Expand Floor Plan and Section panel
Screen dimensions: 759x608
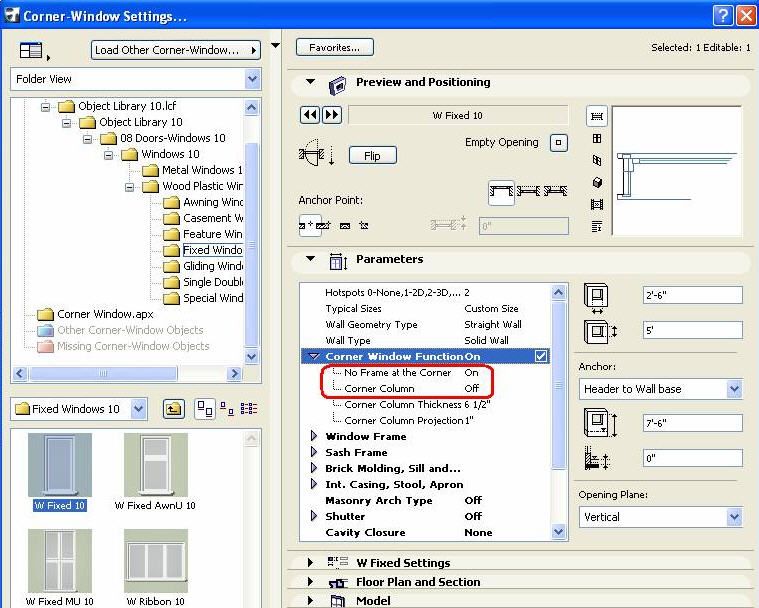coord(310,582)
